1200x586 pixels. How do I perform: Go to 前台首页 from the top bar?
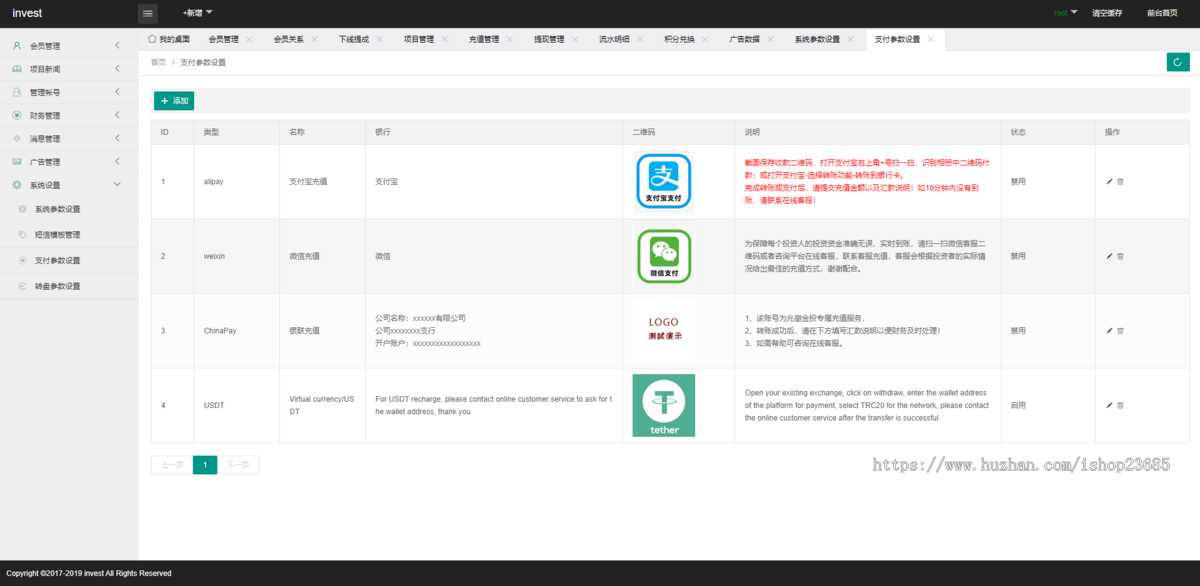[x=1162, y=13]
